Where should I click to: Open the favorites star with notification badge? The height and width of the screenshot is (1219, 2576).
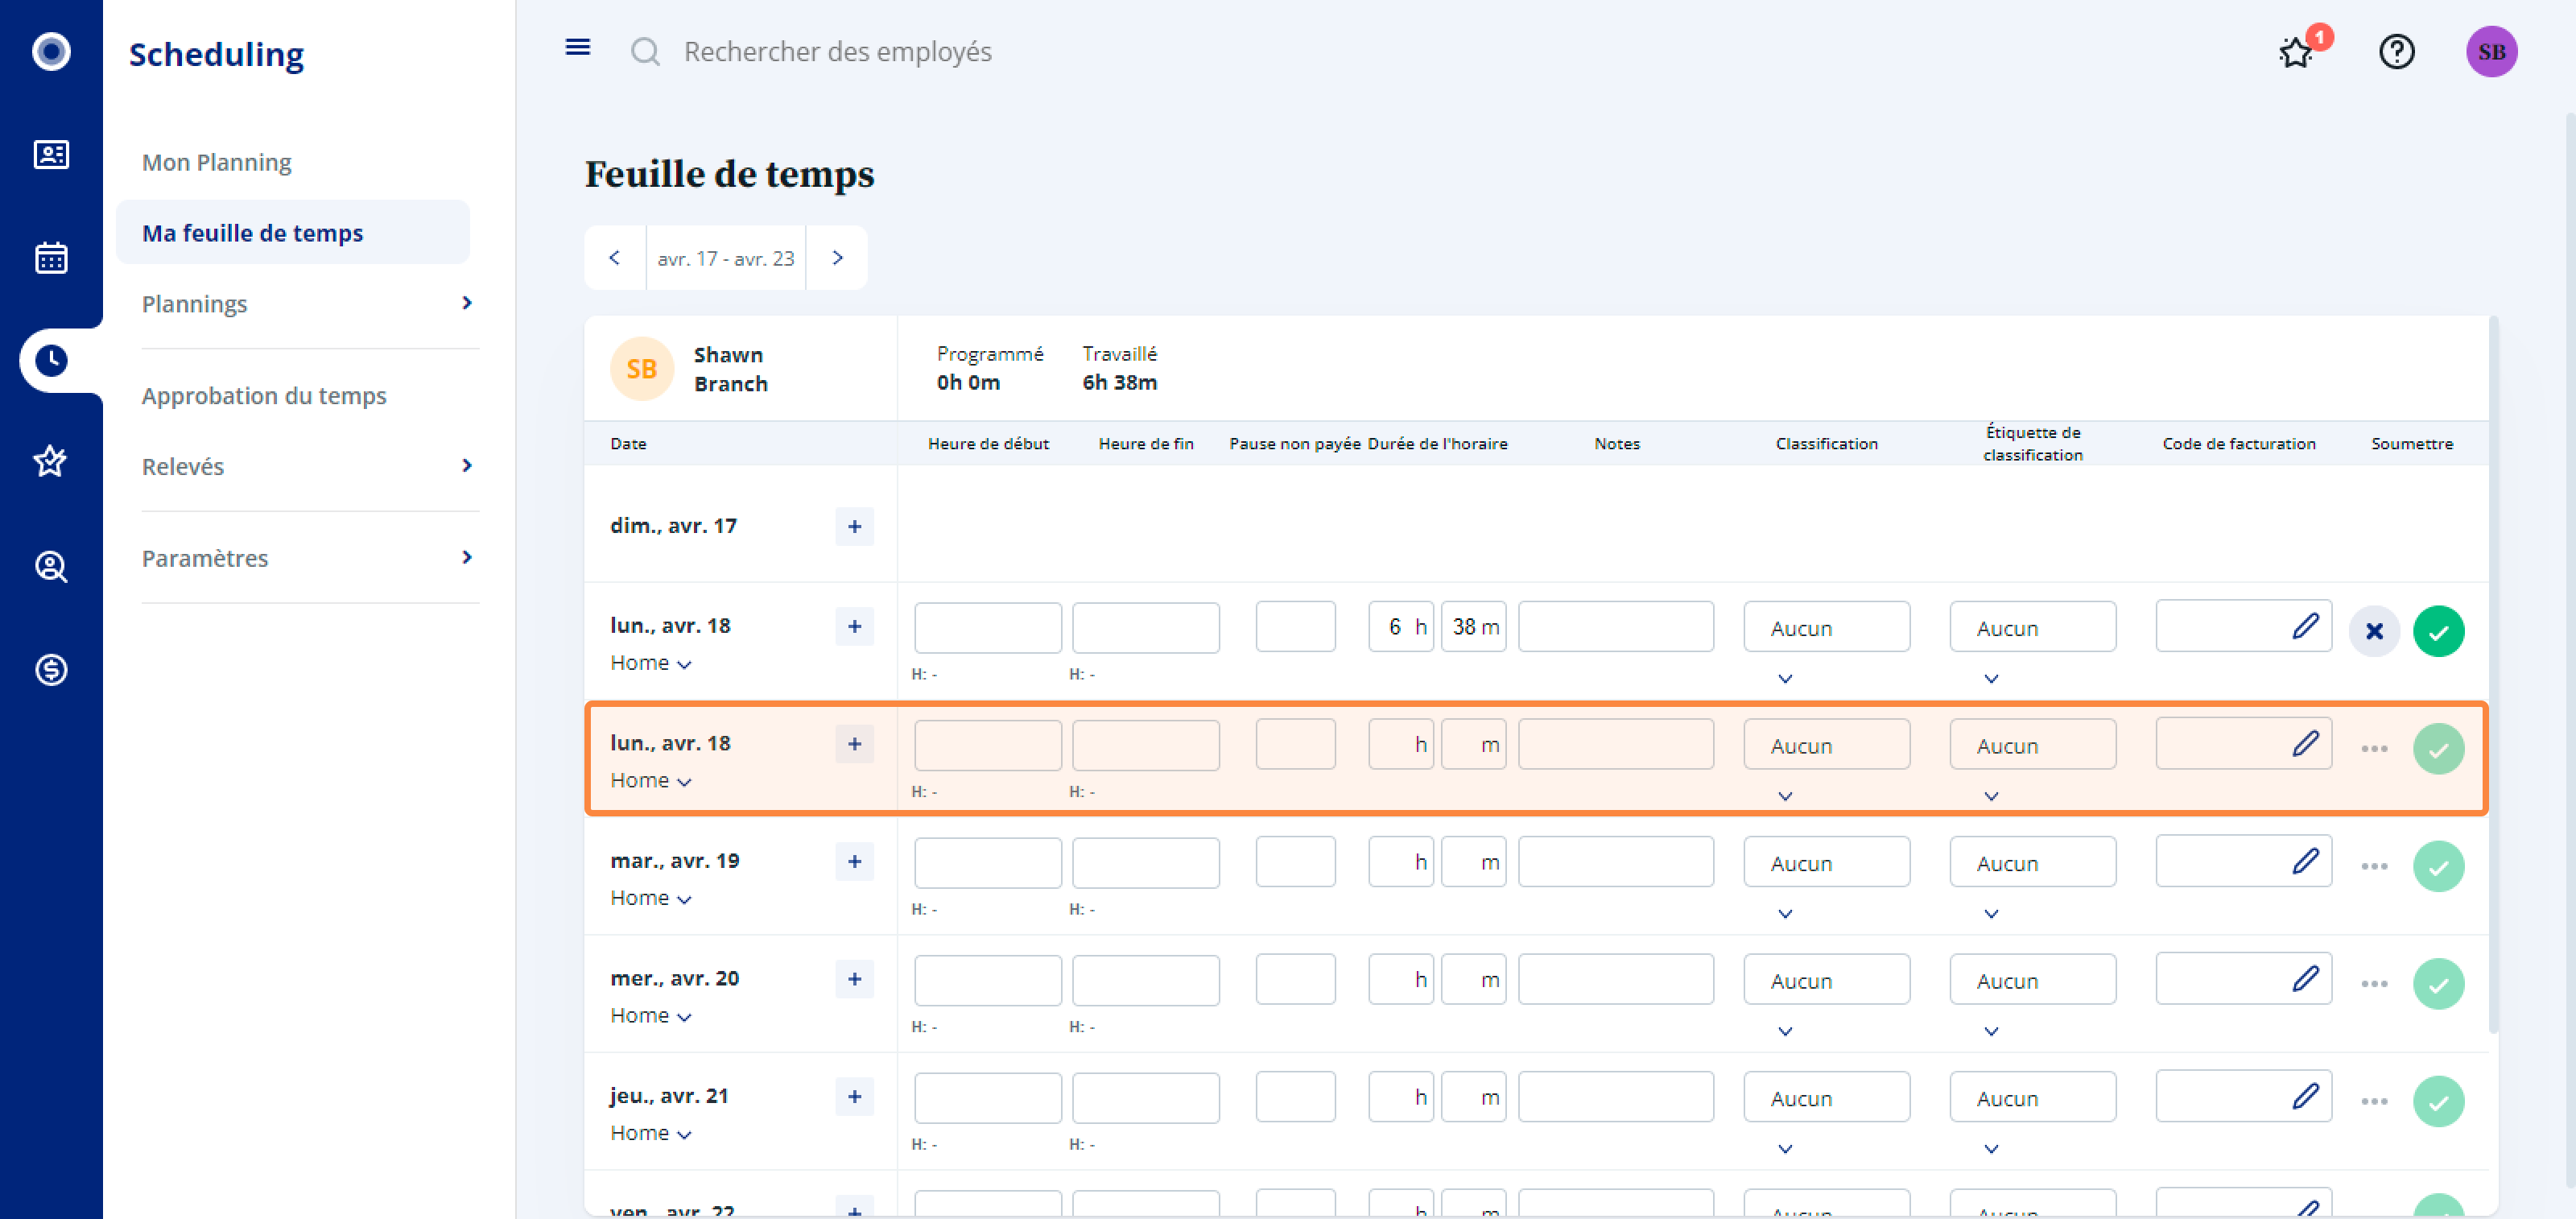2296,52
